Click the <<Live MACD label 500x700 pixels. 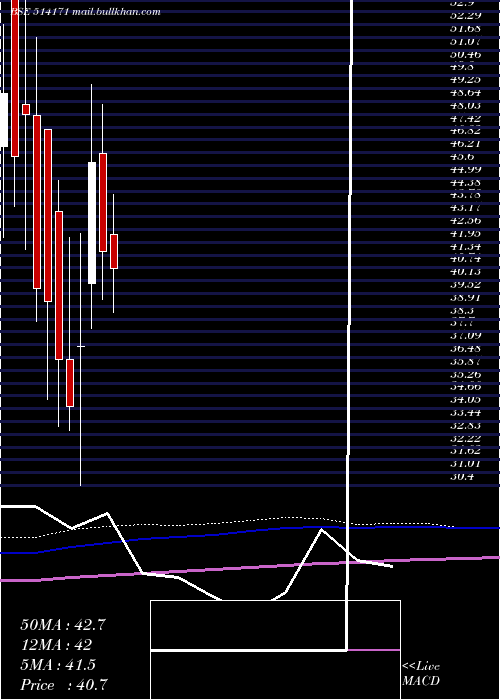[421, 673]
